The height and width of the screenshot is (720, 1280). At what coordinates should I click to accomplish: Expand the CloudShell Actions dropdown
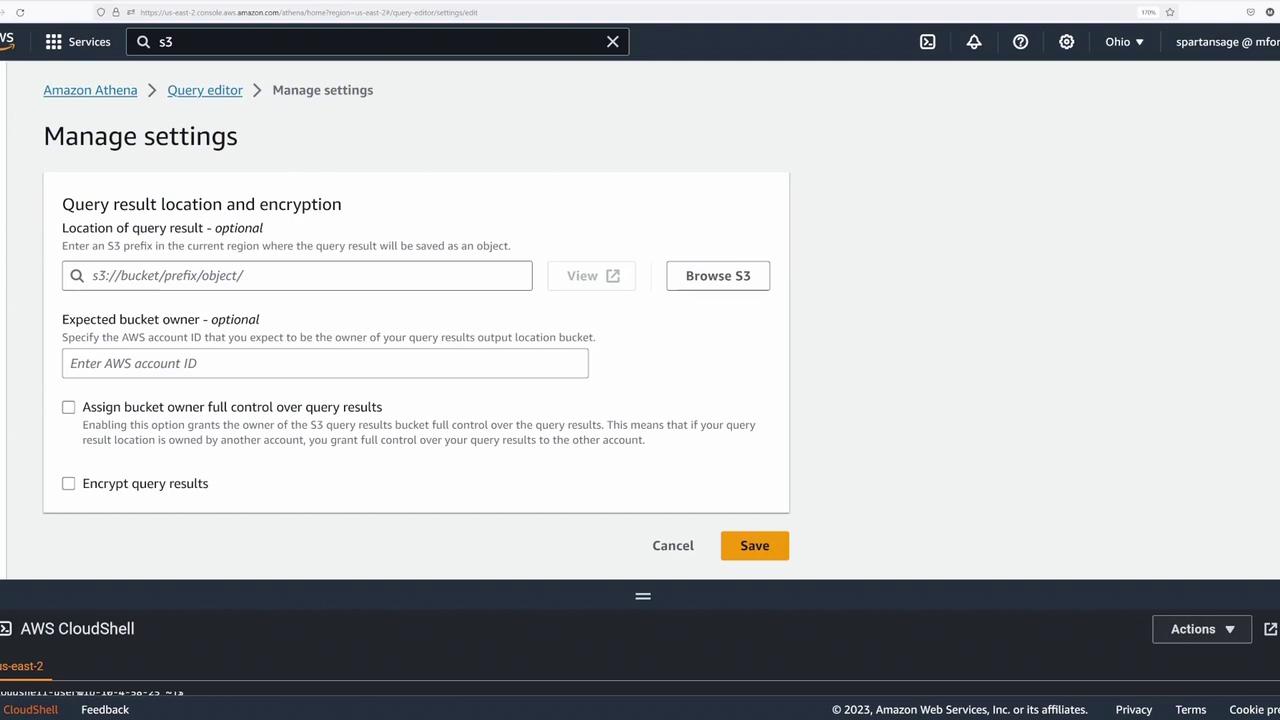click(x=1202, y=629)
